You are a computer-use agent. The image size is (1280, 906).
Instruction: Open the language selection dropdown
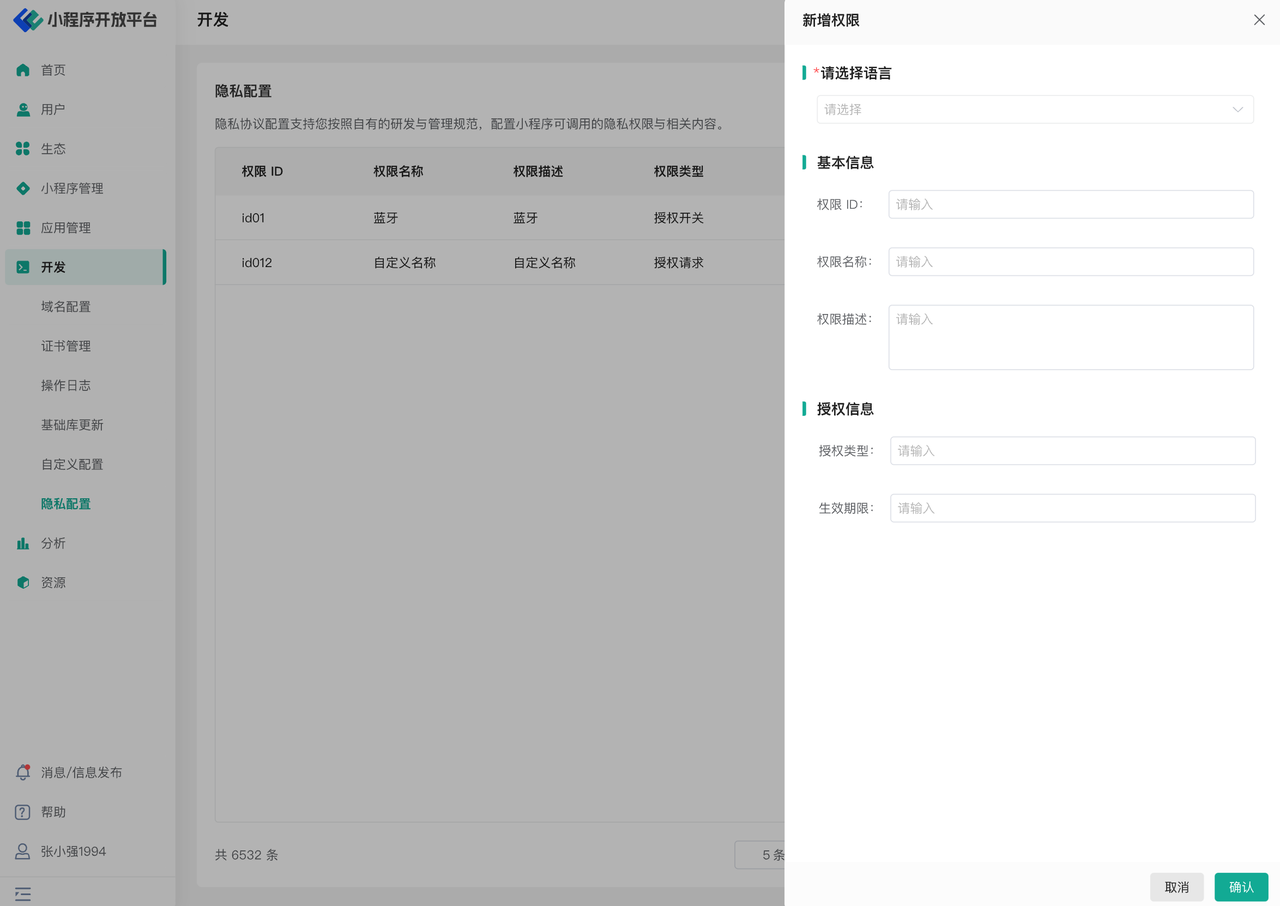click(1035, 110)
